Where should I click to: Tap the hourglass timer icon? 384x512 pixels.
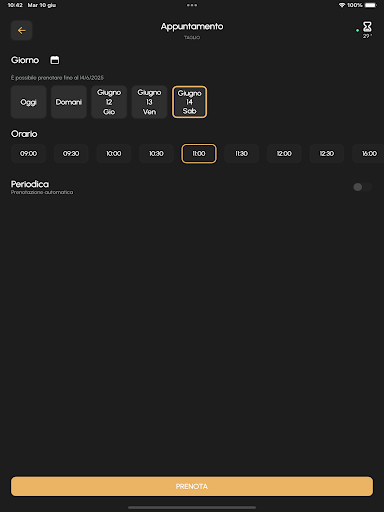point(367,27)
